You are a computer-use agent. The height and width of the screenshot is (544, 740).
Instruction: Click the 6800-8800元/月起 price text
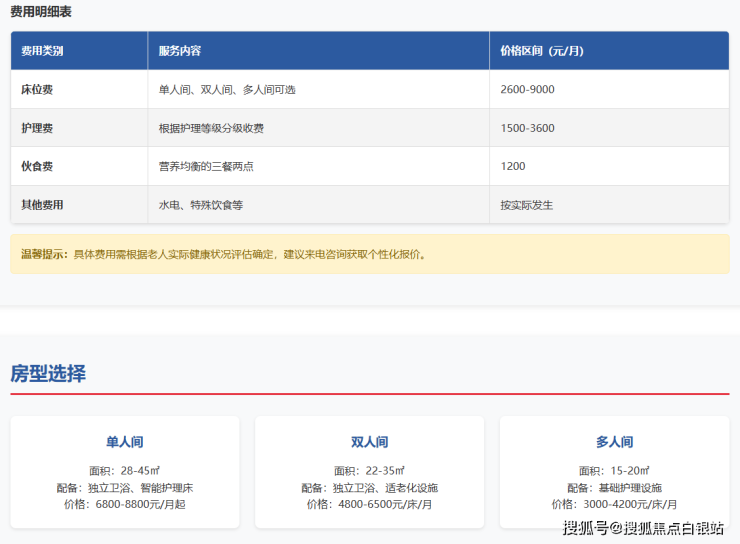pos(140,504)
